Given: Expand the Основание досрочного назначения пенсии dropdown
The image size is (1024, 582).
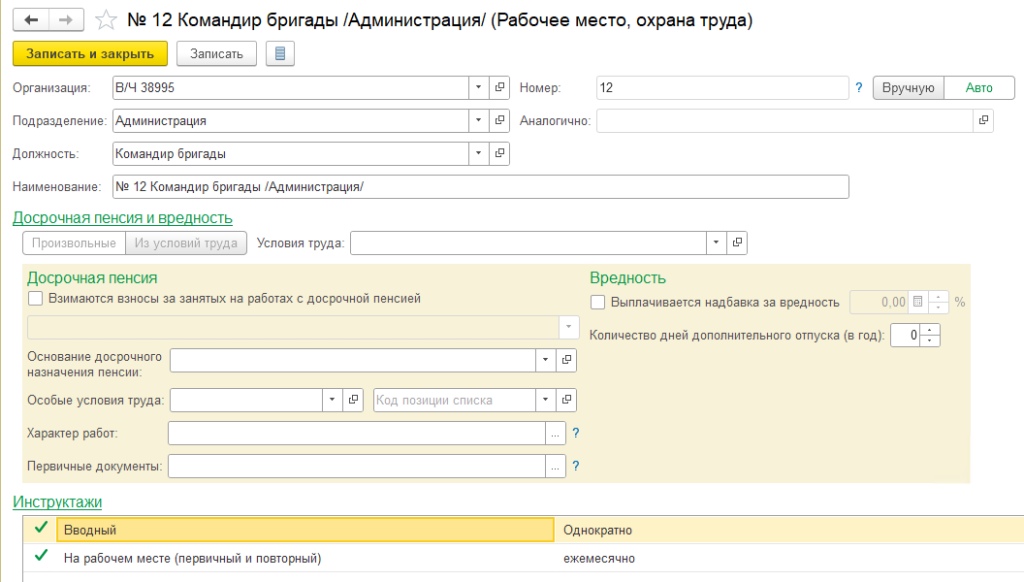Looking at the screenshot, I should tap(545, 360).
